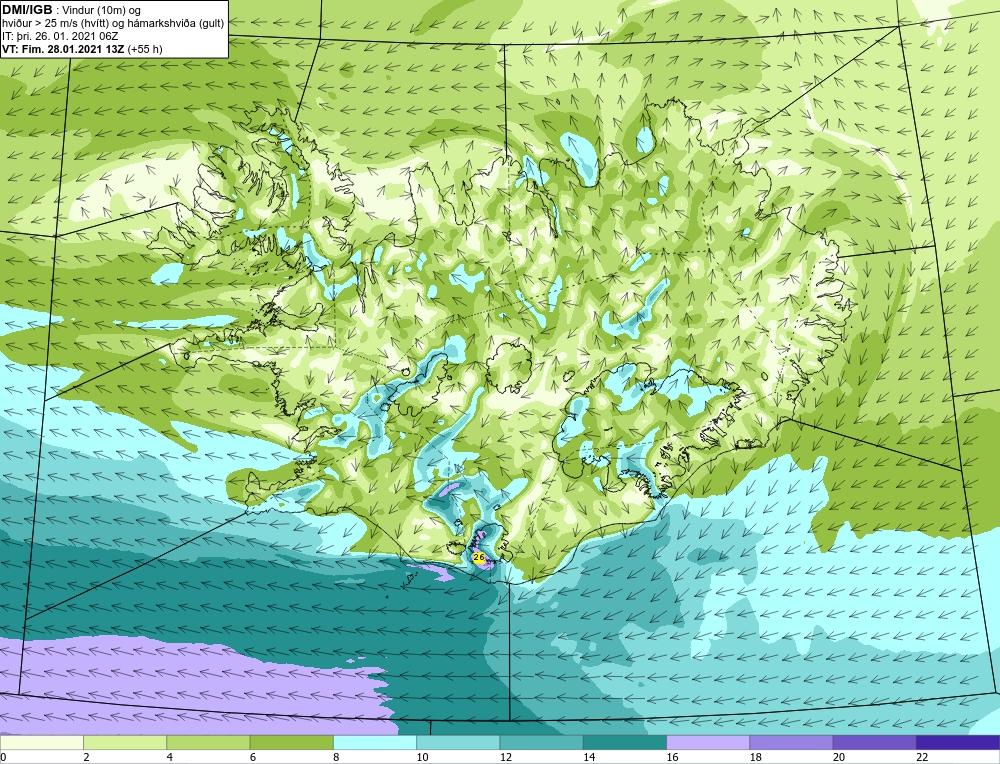Click the legend label '6'
This screenshot has height=764, width=1000.
point(253,757)
